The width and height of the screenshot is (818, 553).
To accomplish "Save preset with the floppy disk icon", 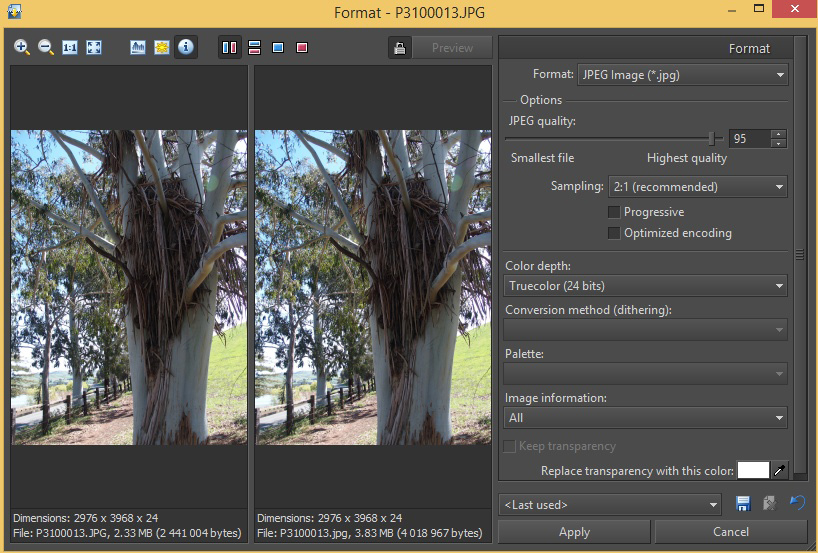I will tap(743, 503).
